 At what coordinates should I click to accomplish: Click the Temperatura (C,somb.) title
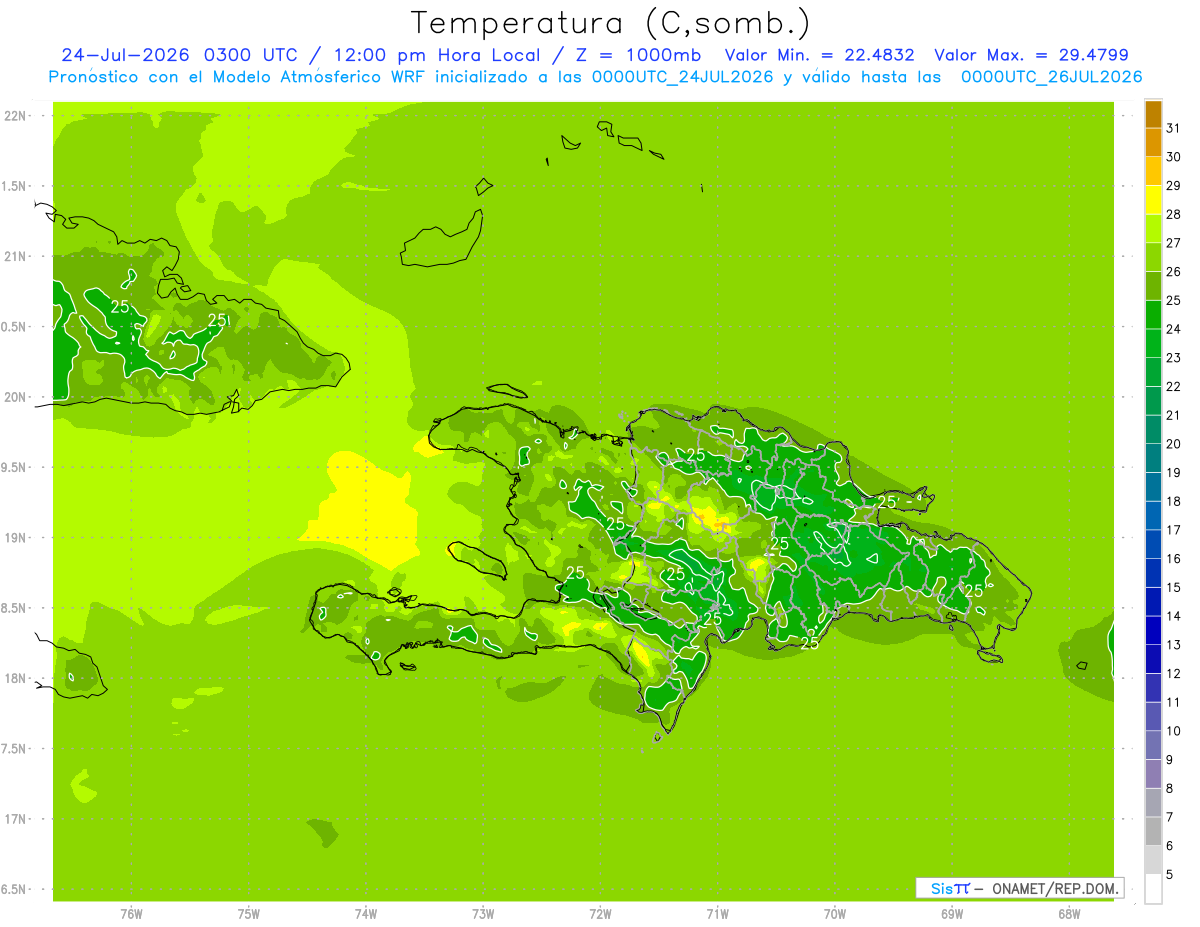pyautogui.click(x=610, y=23)
